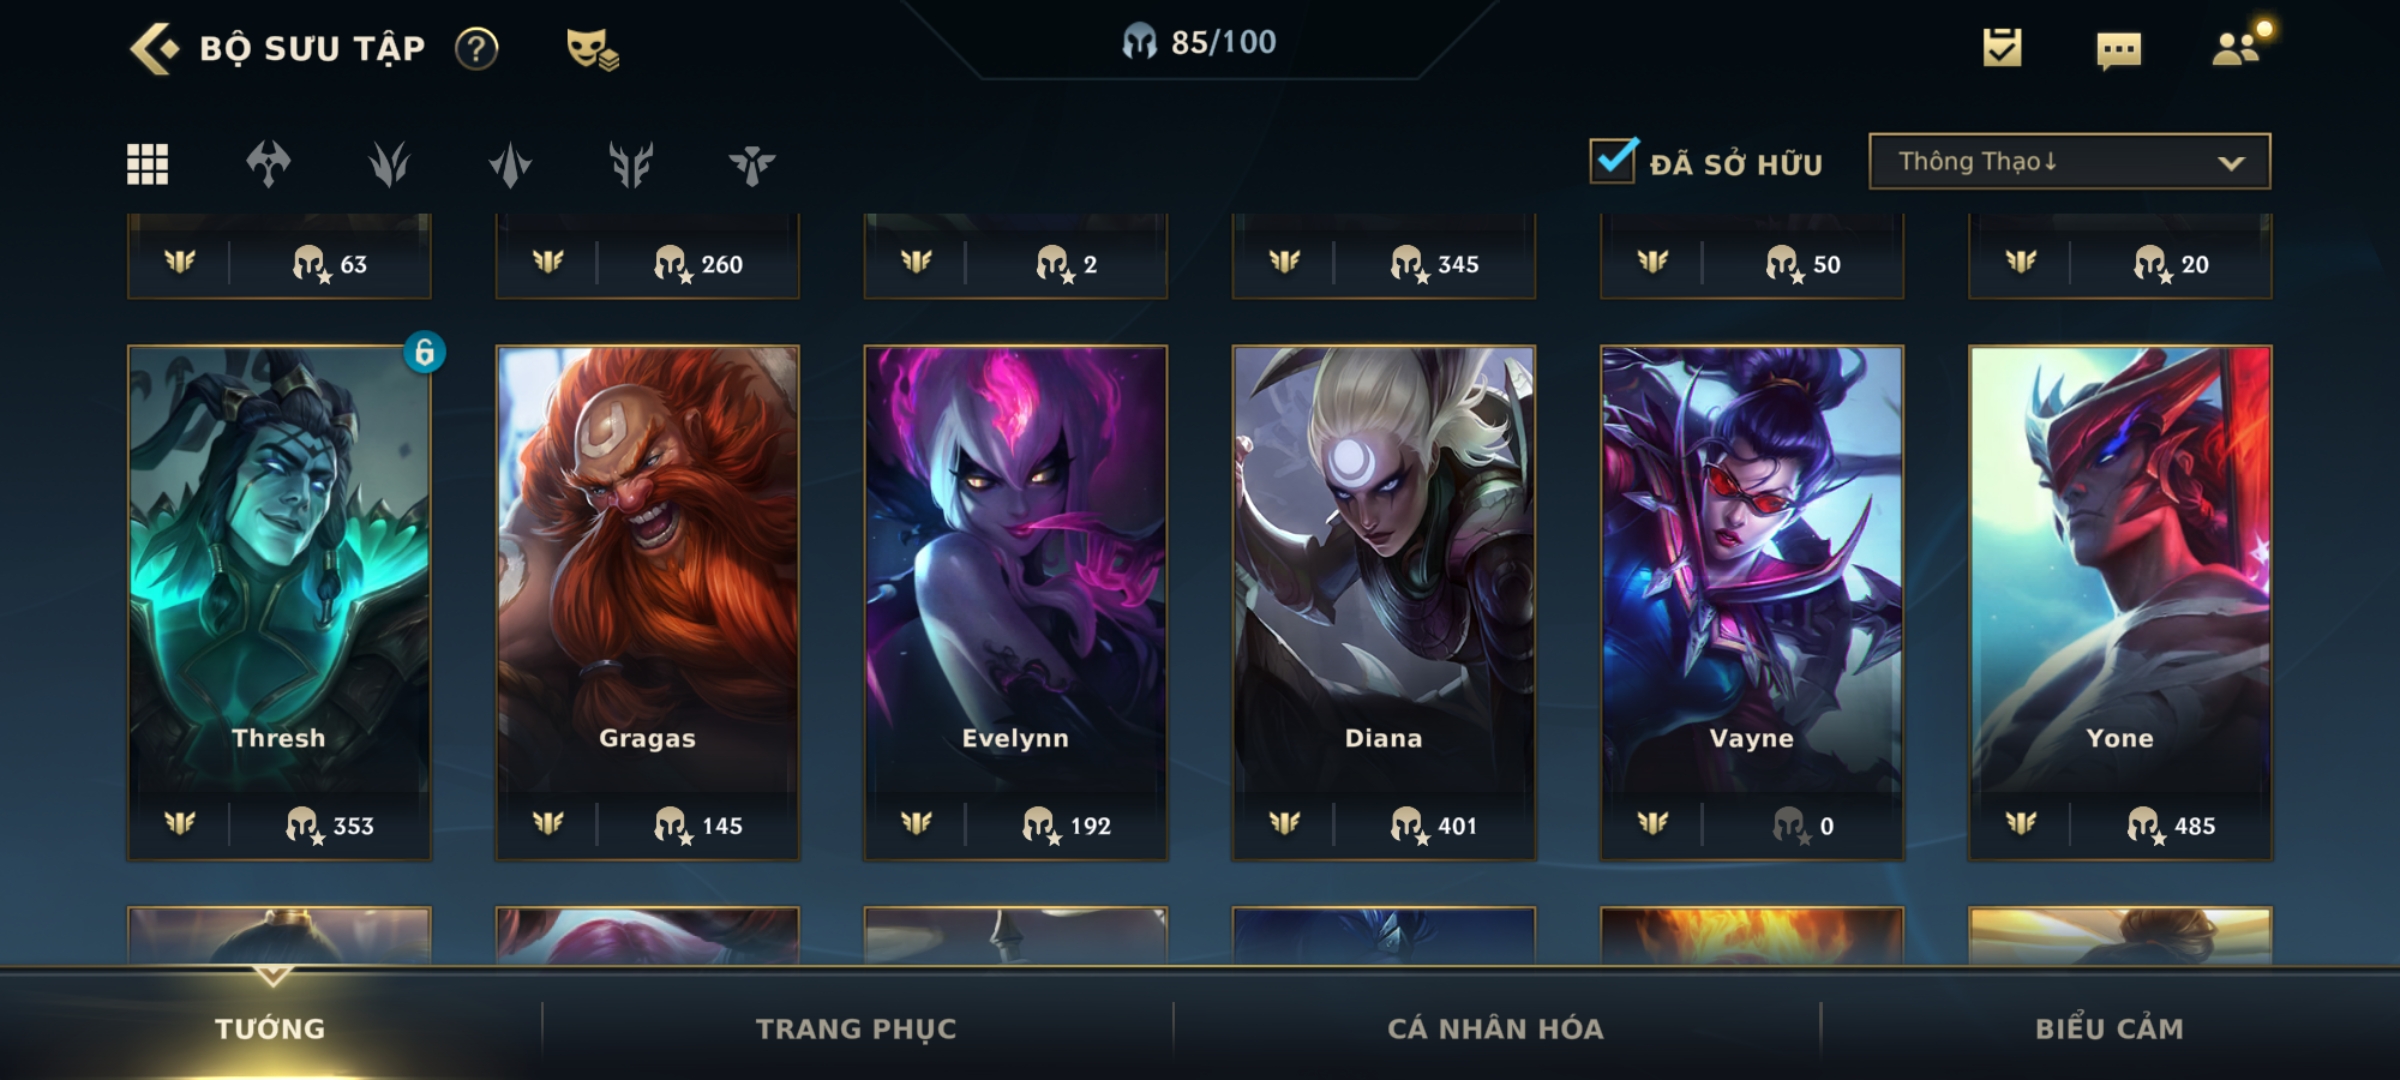
Task: Open the Thông Thạo sort dropdown
Action: [2069, 161]
